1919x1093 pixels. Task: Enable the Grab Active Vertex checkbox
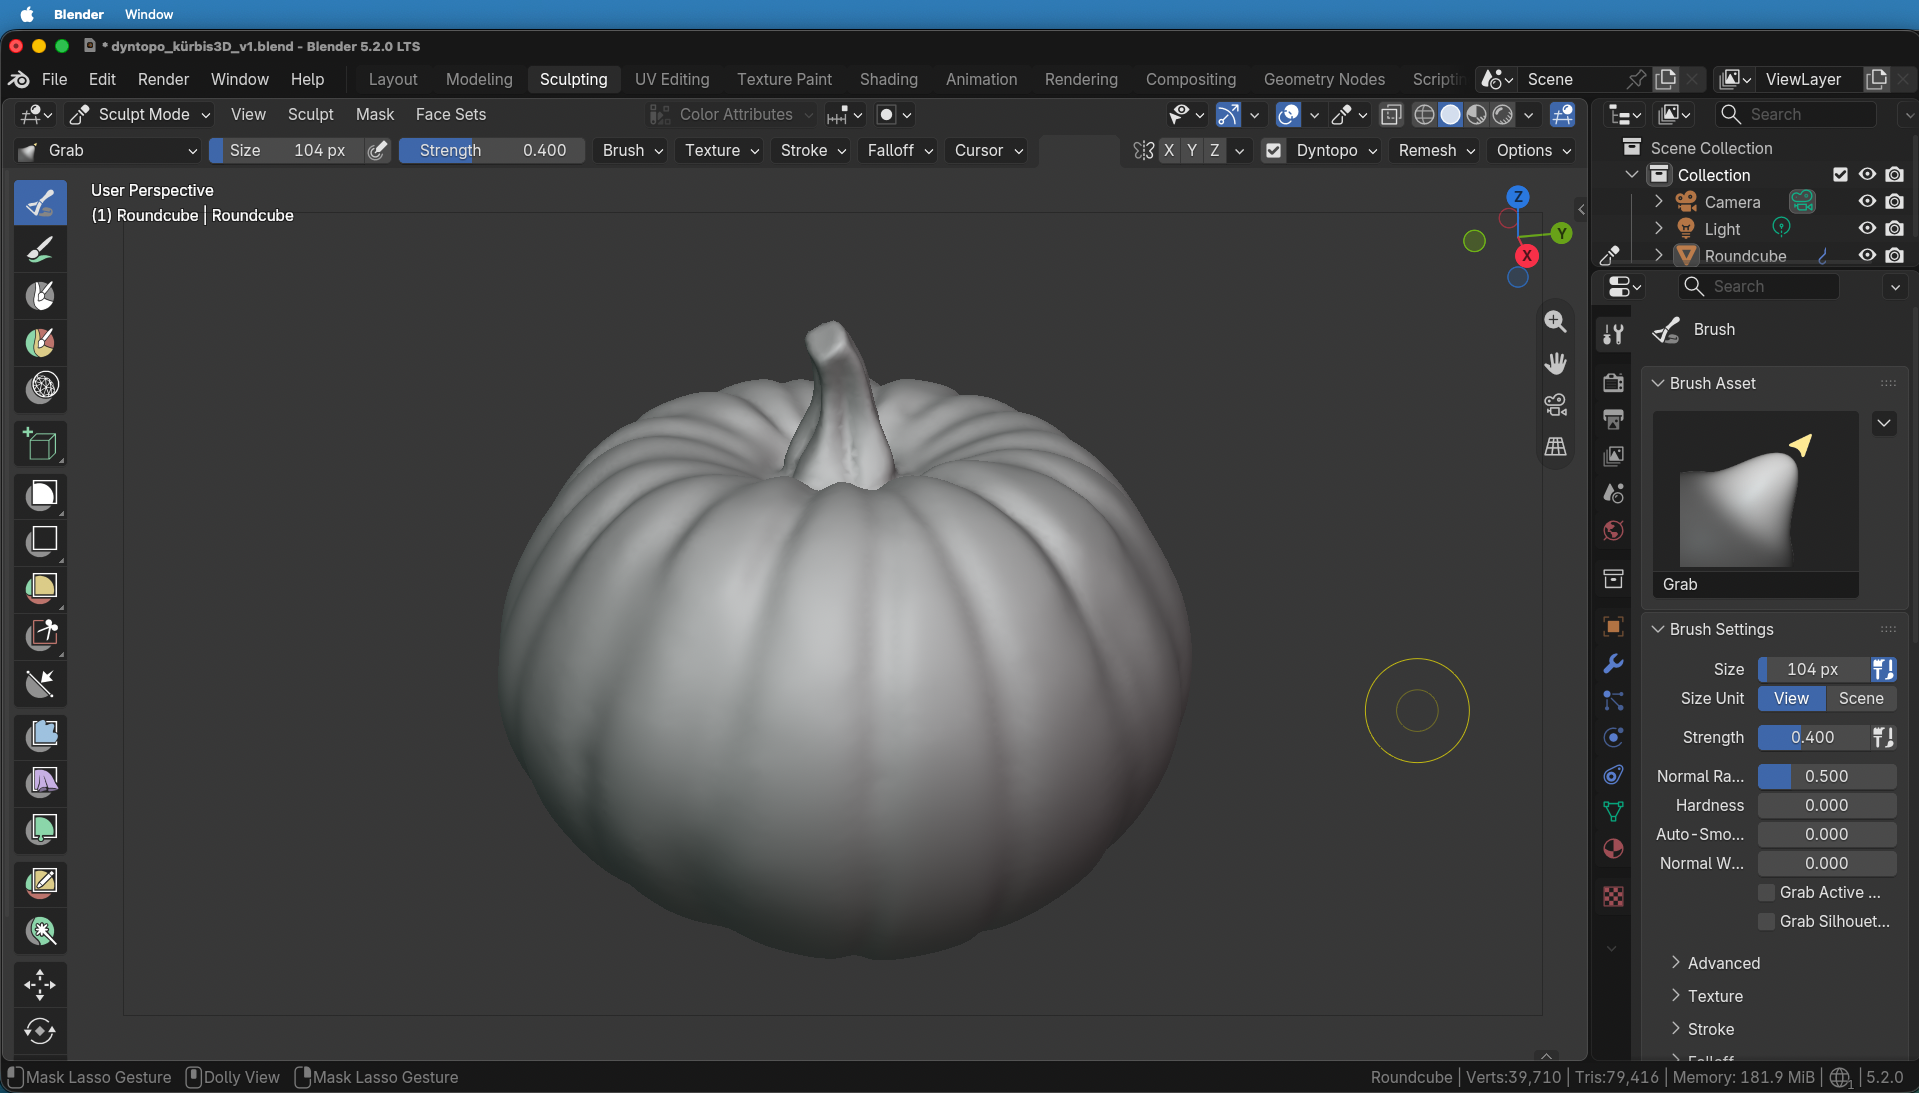tap(1767, 892)
